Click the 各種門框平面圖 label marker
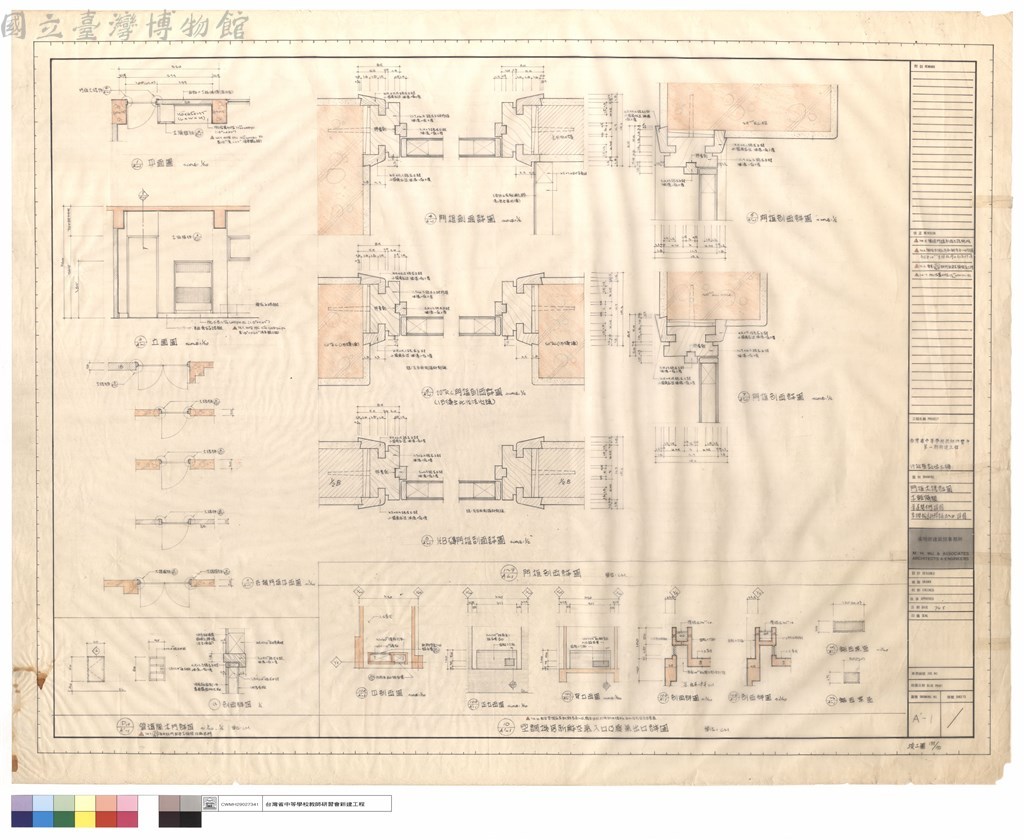The height and width of the screenshot is (840, 1024). 248,583
